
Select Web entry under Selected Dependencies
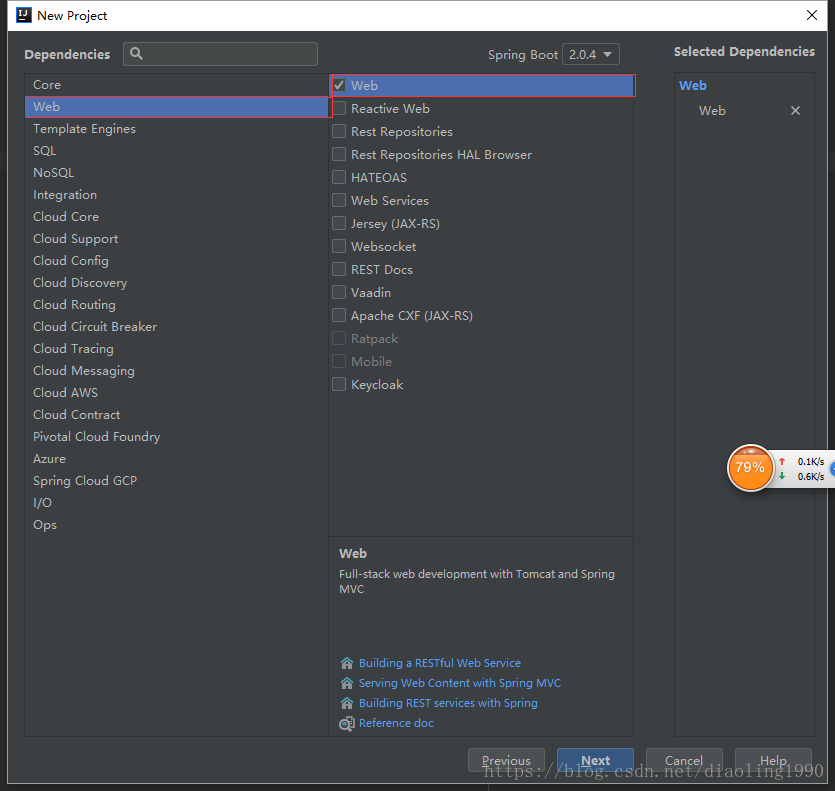coord(712,110)
